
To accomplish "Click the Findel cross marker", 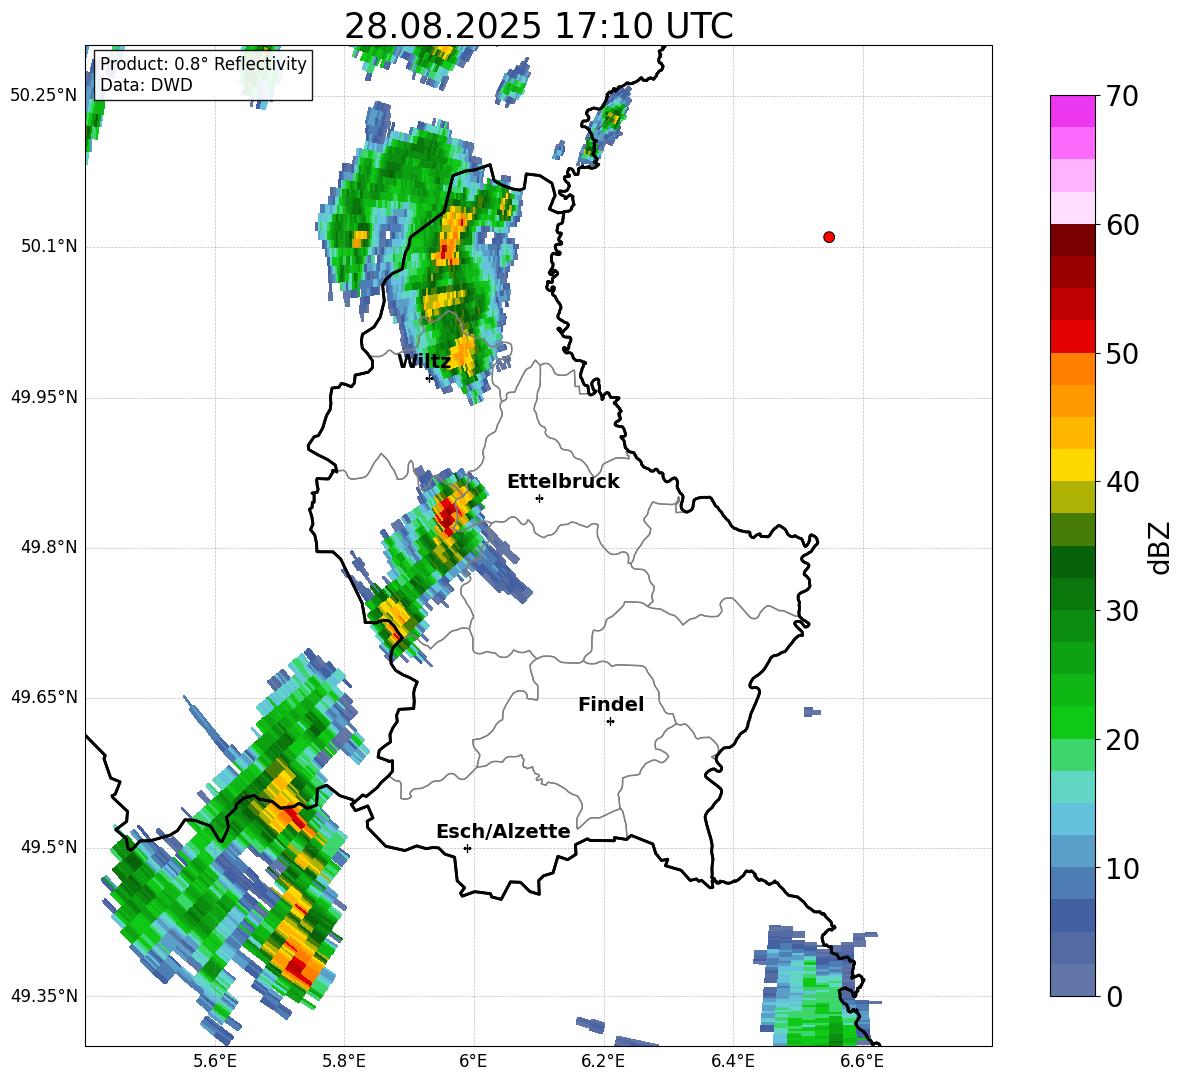I will pos(610,722).
